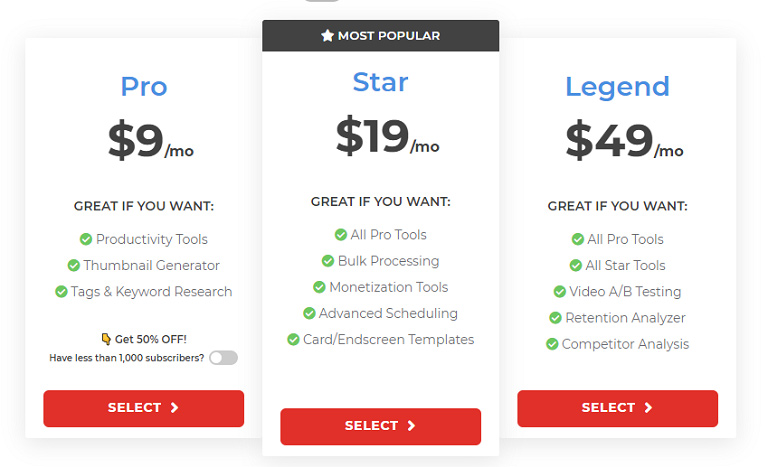The width and height of the screenshot is (768, 467).
Task: Click the Retention Analyzer feature text
Action: coord(625,318)
